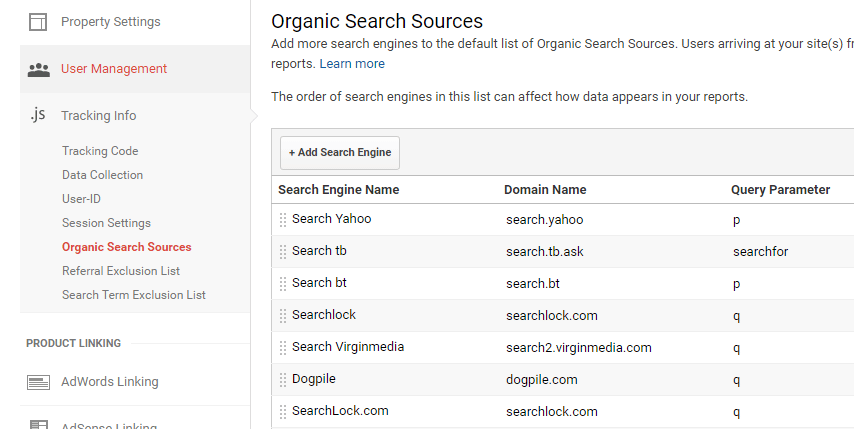
Task: Click the drag handle beside Search Yahoo
Action: (283, 219)
